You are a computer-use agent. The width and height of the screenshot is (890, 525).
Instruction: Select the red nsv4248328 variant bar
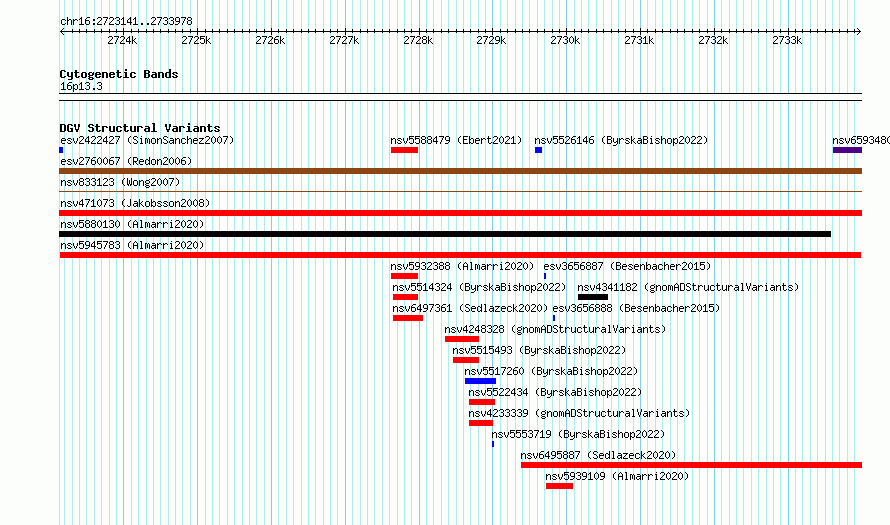point(461,339)
